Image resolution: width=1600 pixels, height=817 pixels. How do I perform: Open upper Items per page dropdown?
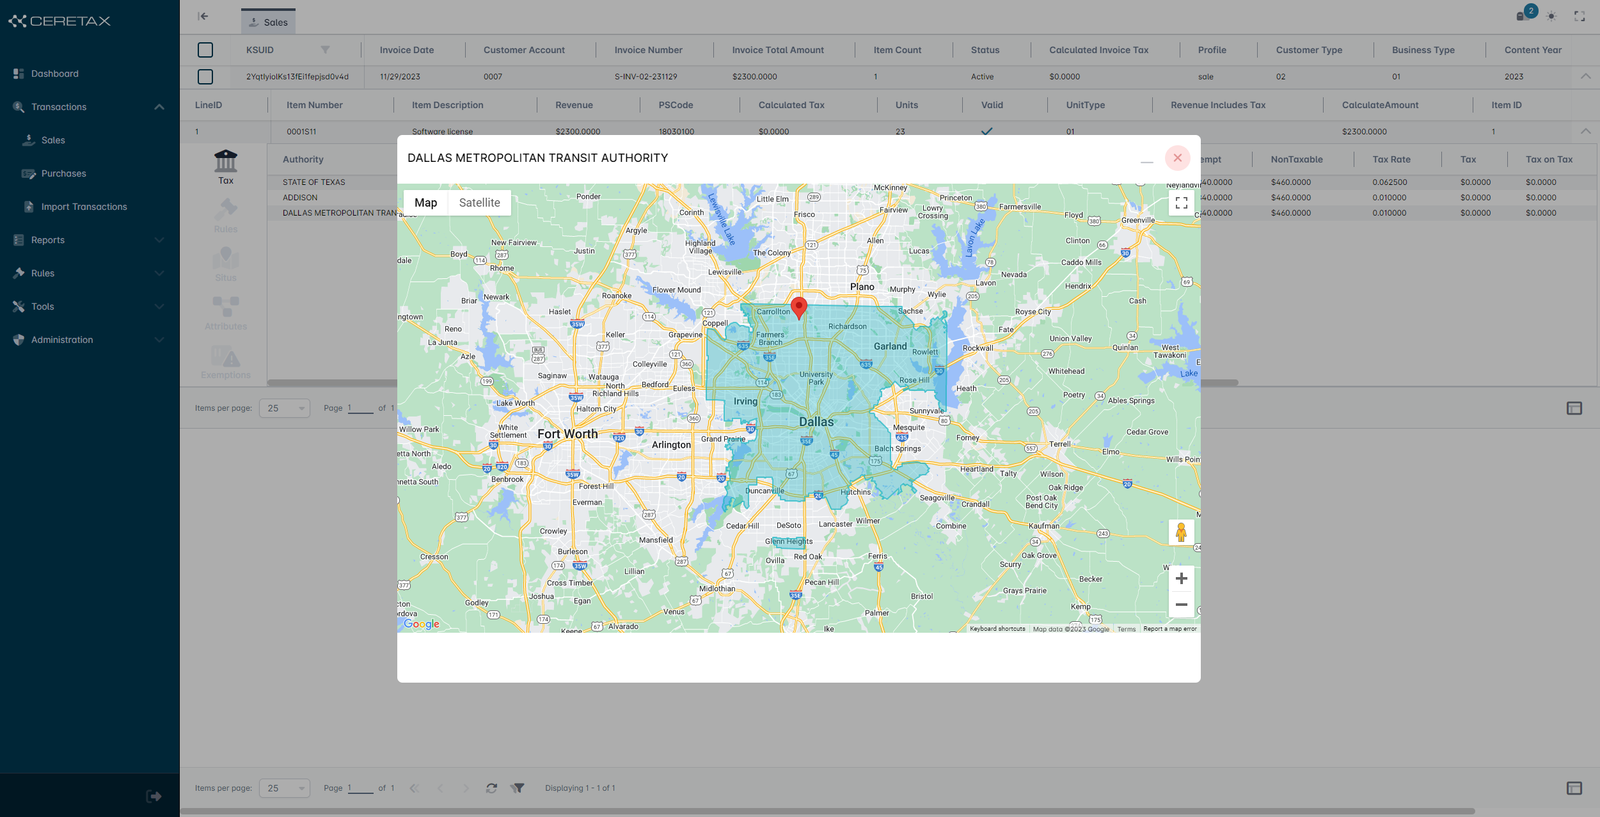[x=285, y=408]
